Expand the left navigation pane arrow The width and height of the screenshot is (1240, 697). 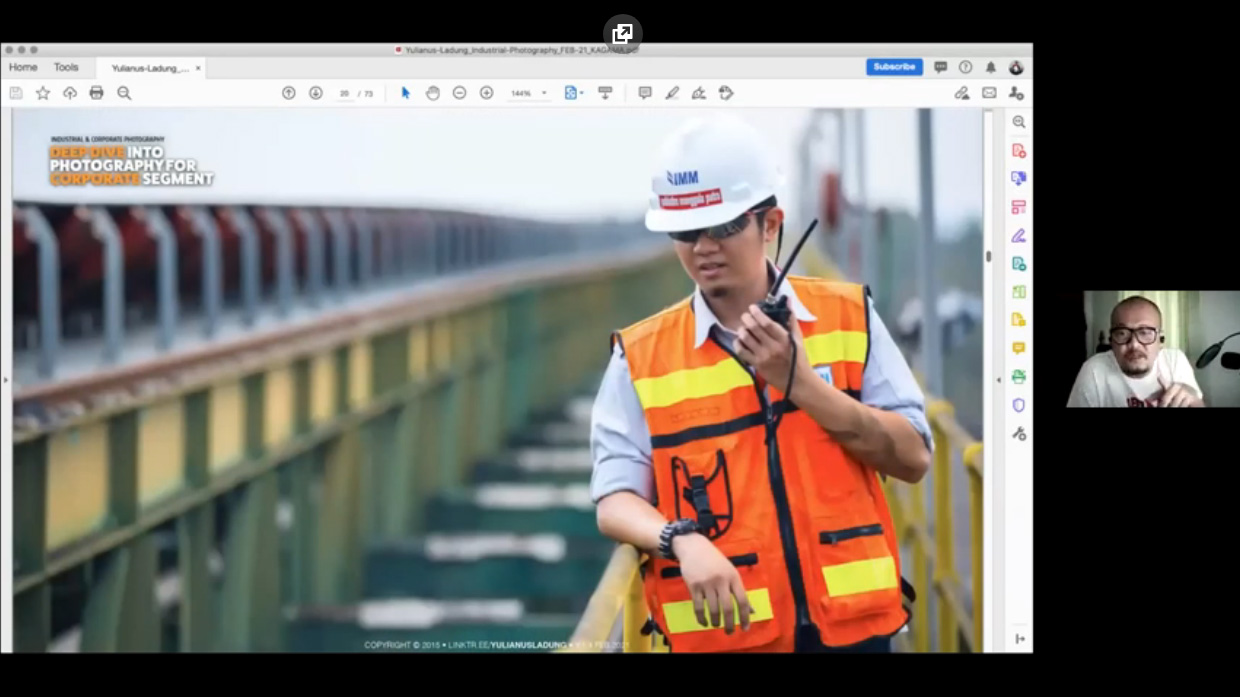tap(6, 380)
